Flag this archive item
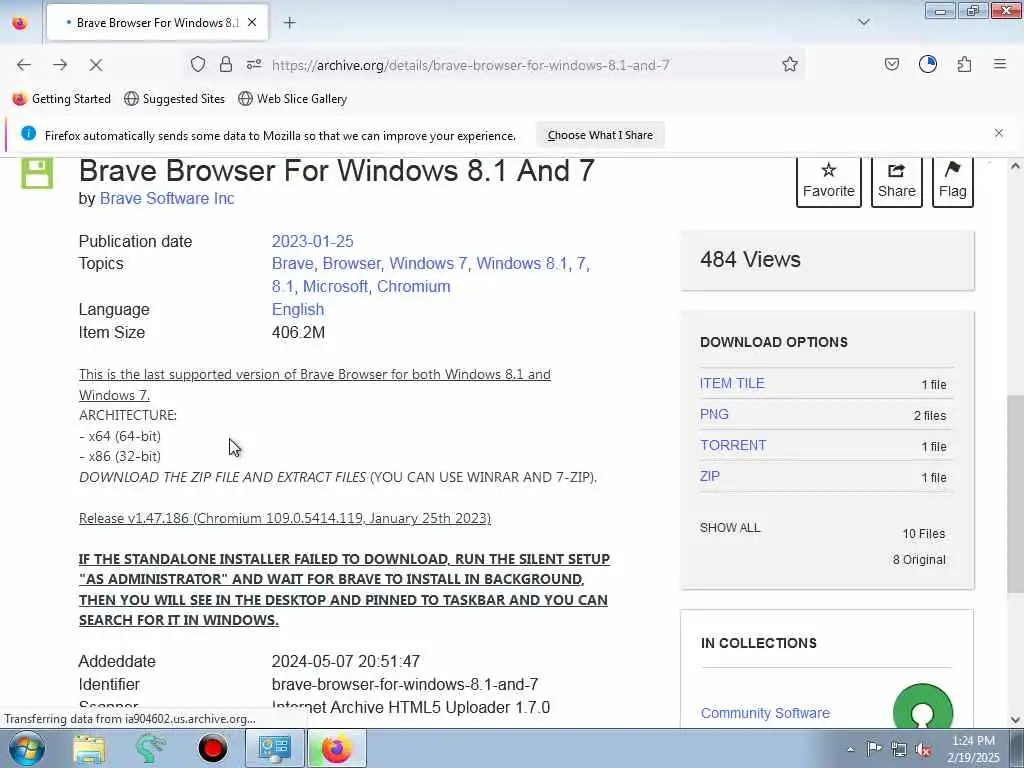This screenshot has width=1024, height=768. 953,181
